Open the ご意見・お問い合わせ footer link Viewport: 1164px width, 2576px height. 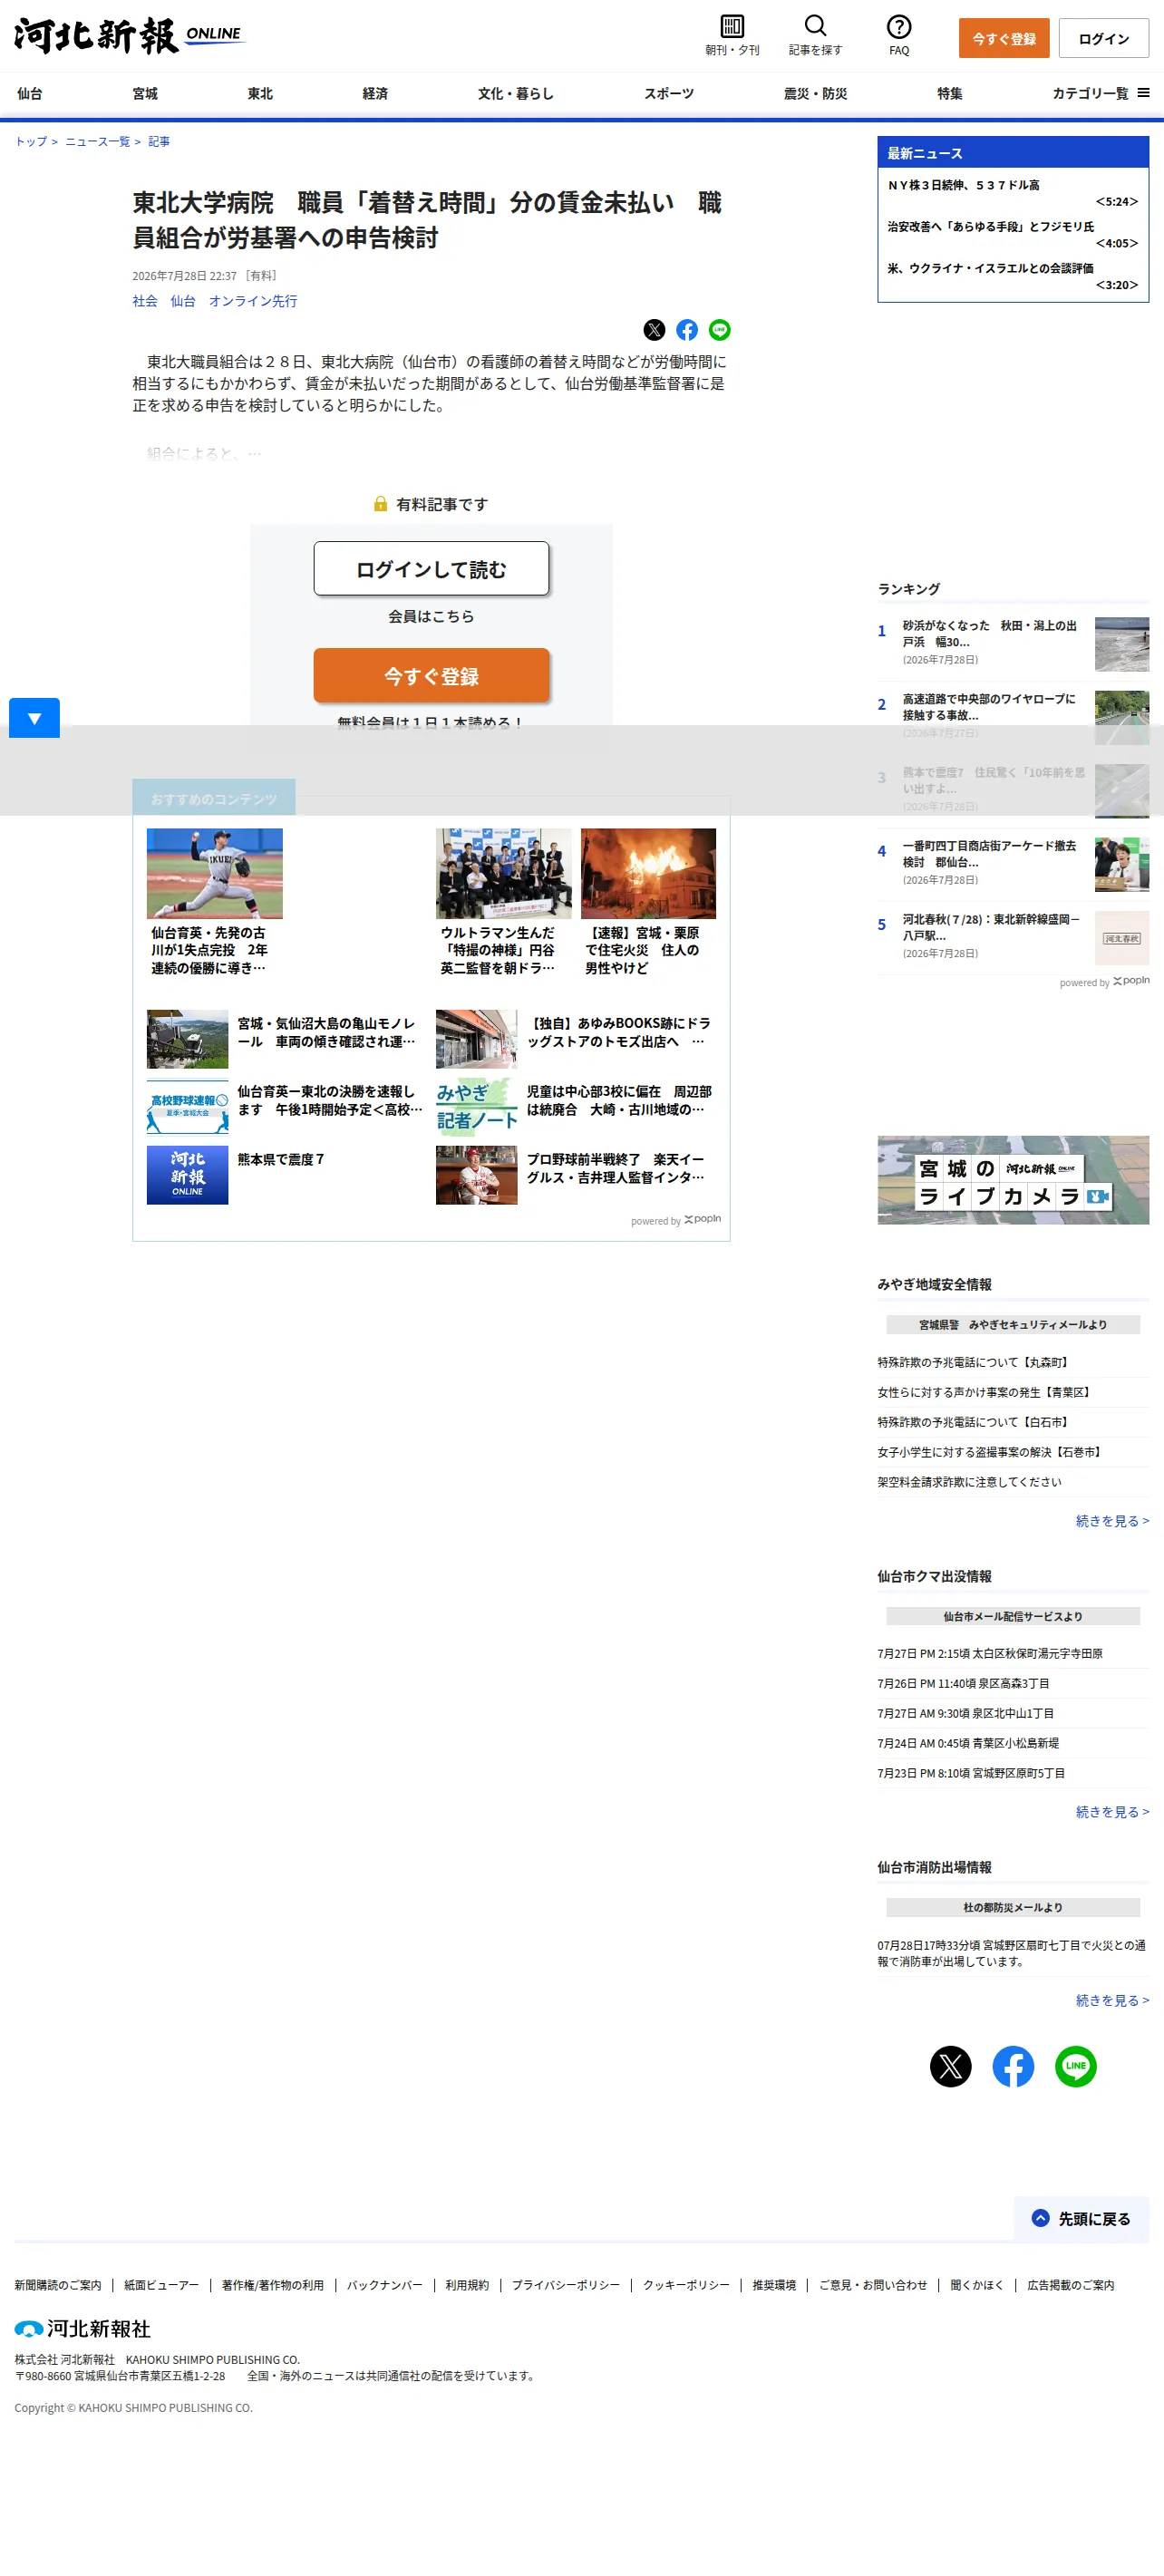click(x=873, y=2285)
